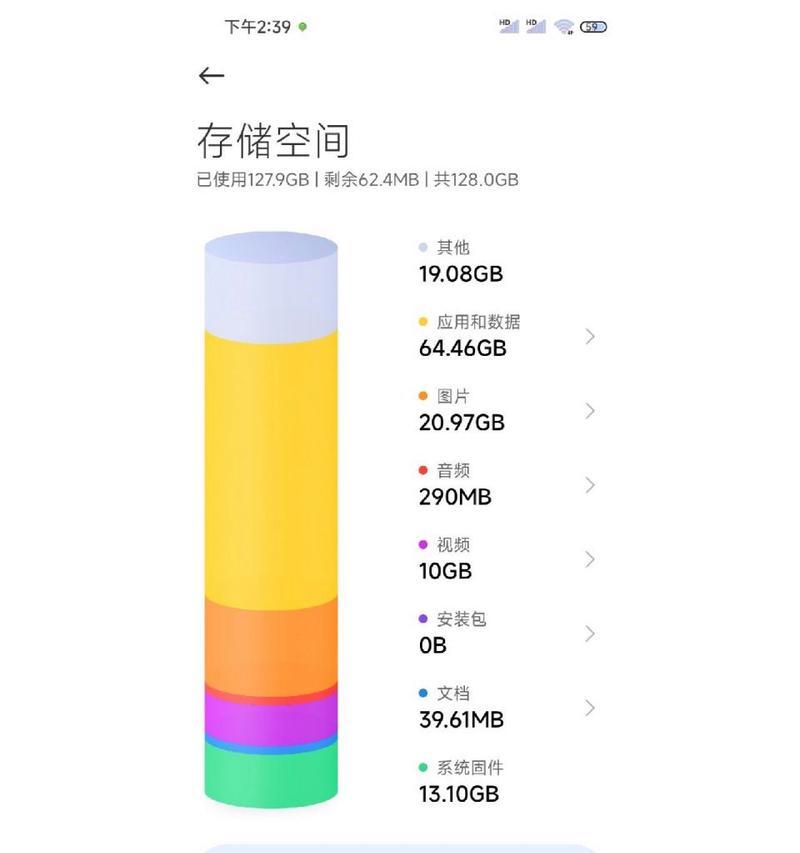Screen dimensions: 800x853
Task: Expand the 音频 chevron arrow
Action: coord(590,485)
